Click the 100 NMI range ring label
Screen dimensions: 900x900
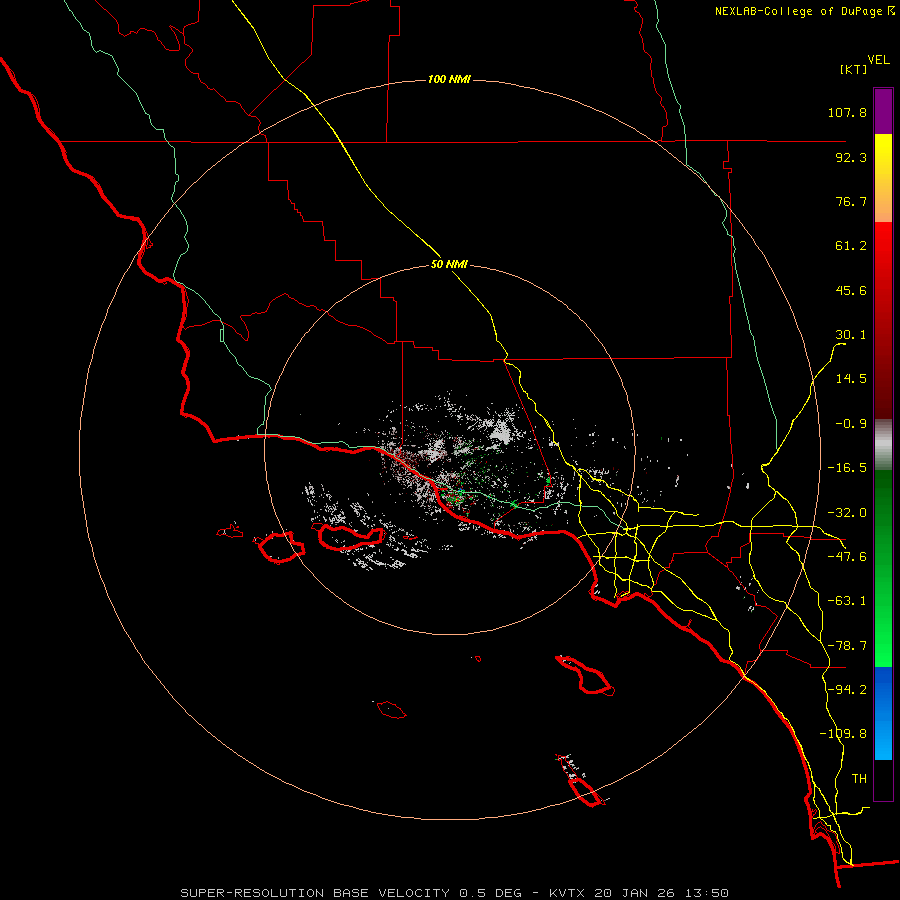[x=449, y=79]
